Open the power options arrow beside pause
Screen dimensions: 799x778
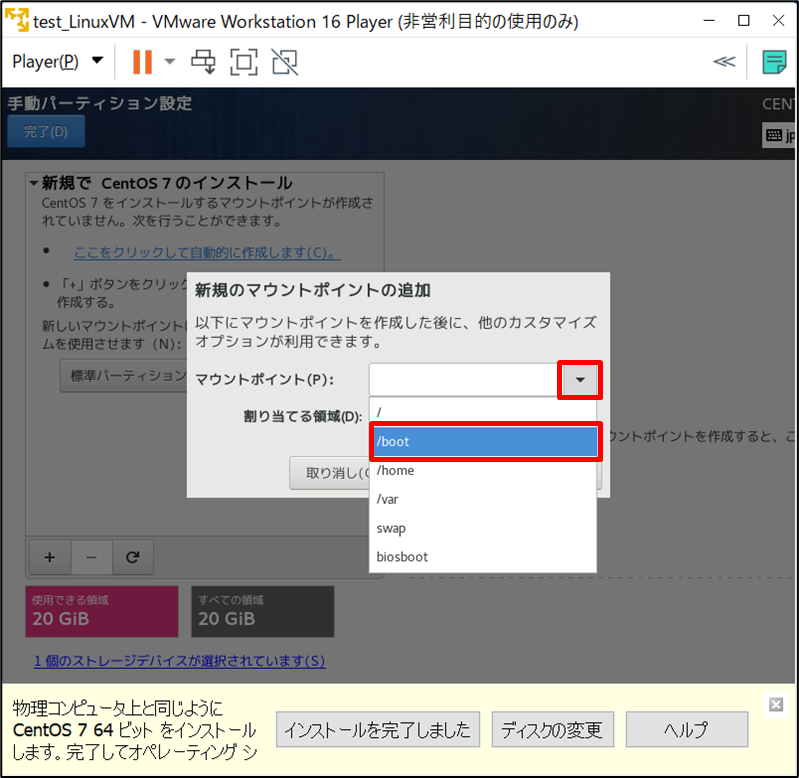pyautogui.click(x=170, y=62)
